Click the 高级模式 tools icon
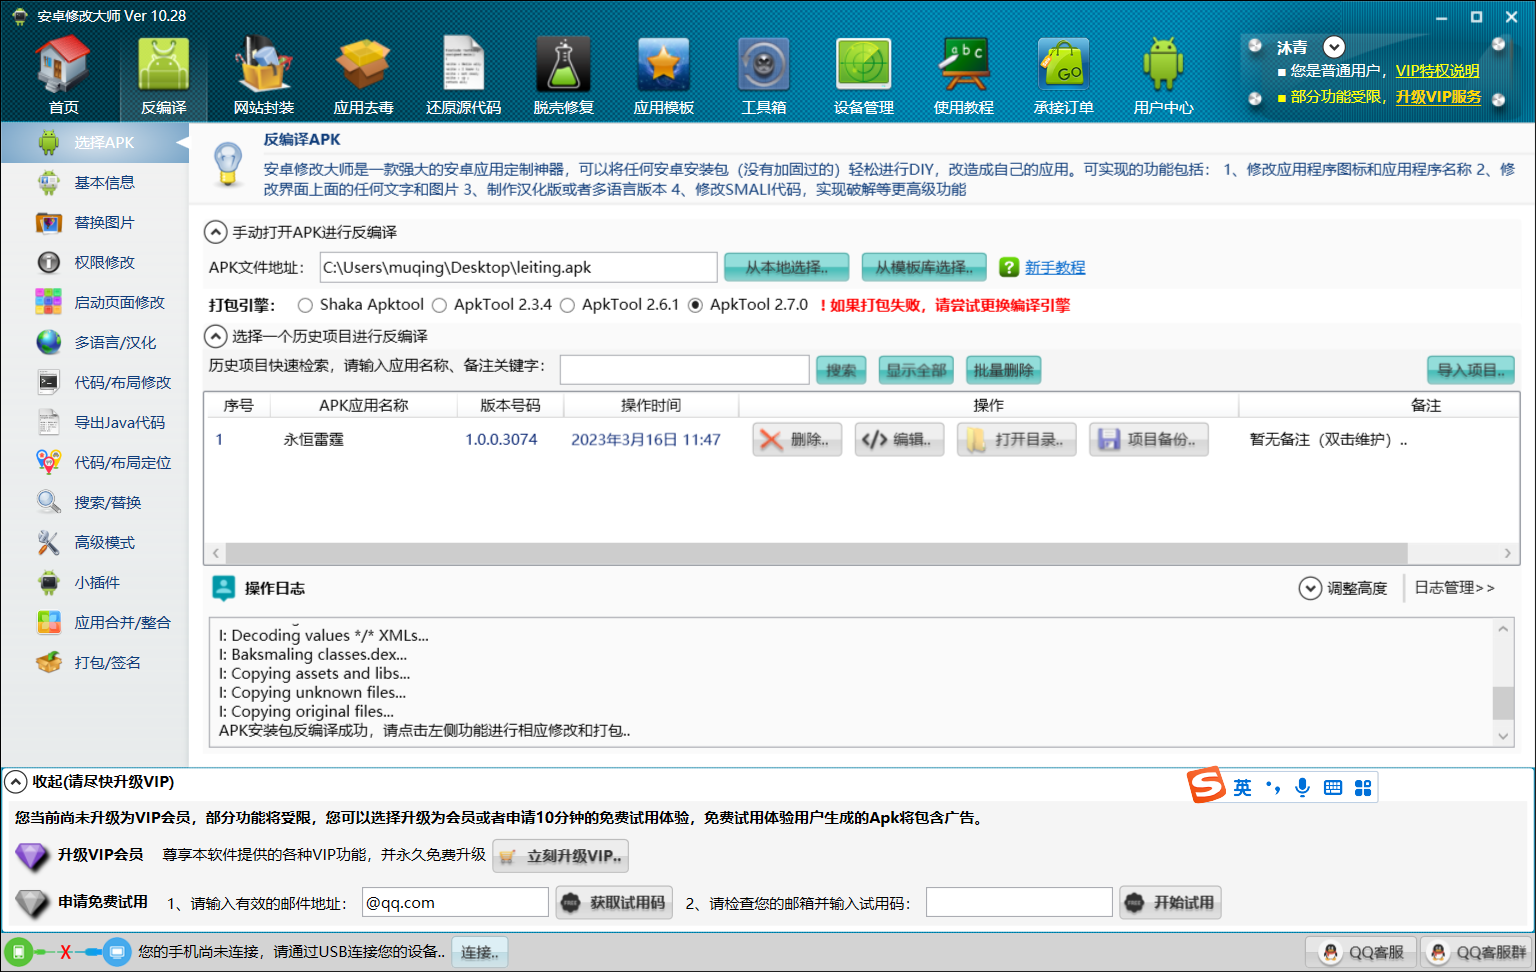Image resolution: width=1536 pixels, height=972 pixels. (x=49, y=543)
